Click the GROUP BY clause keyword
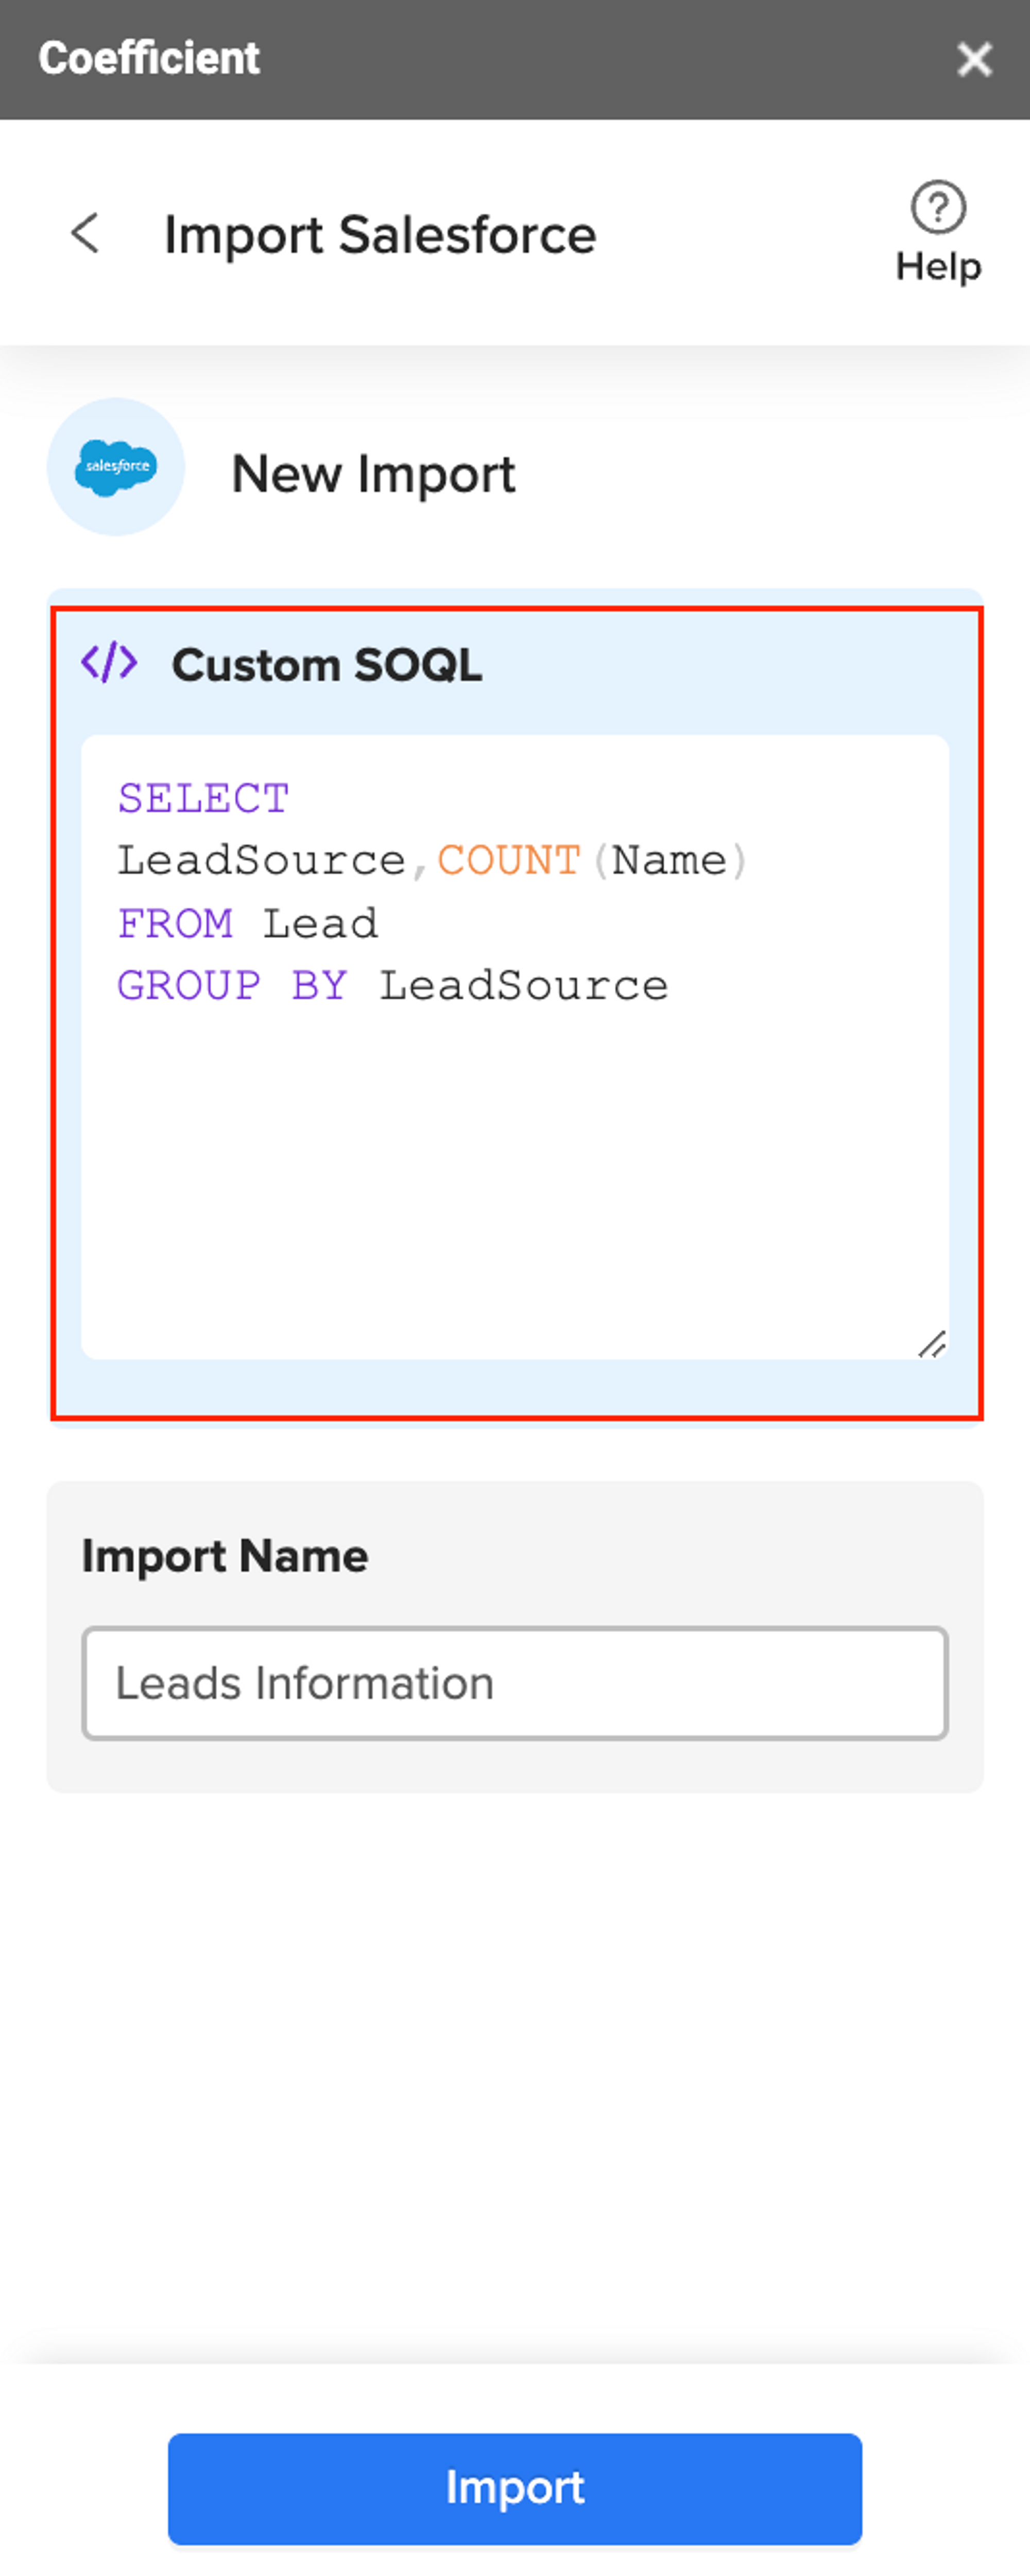The image size is (1030, 2576). pos(232,986)
